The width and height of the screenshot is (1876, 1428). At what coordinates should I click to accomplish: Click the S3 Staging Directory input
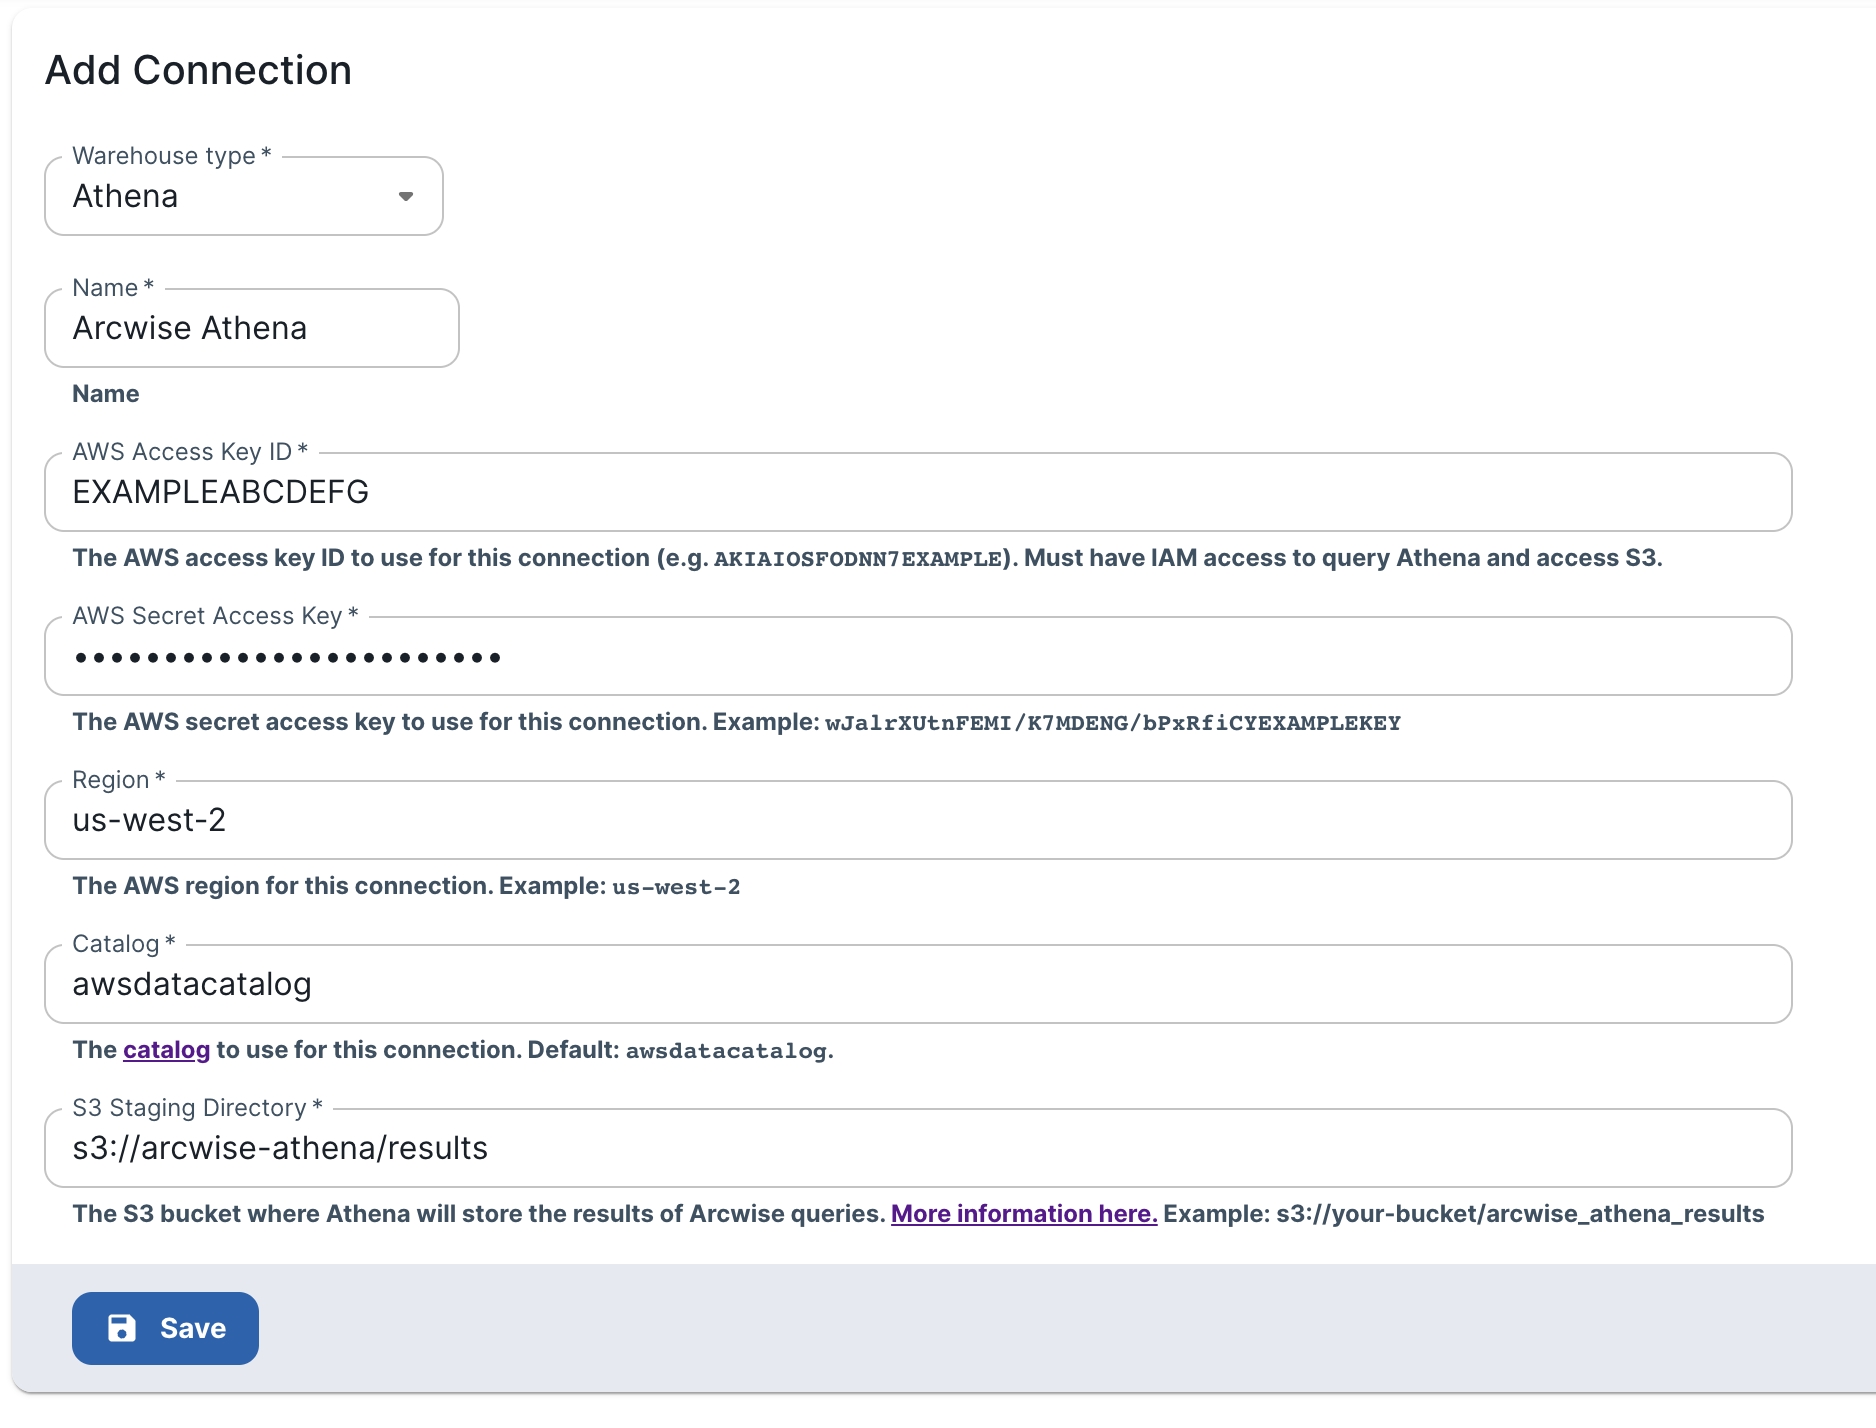point(917,1149)
